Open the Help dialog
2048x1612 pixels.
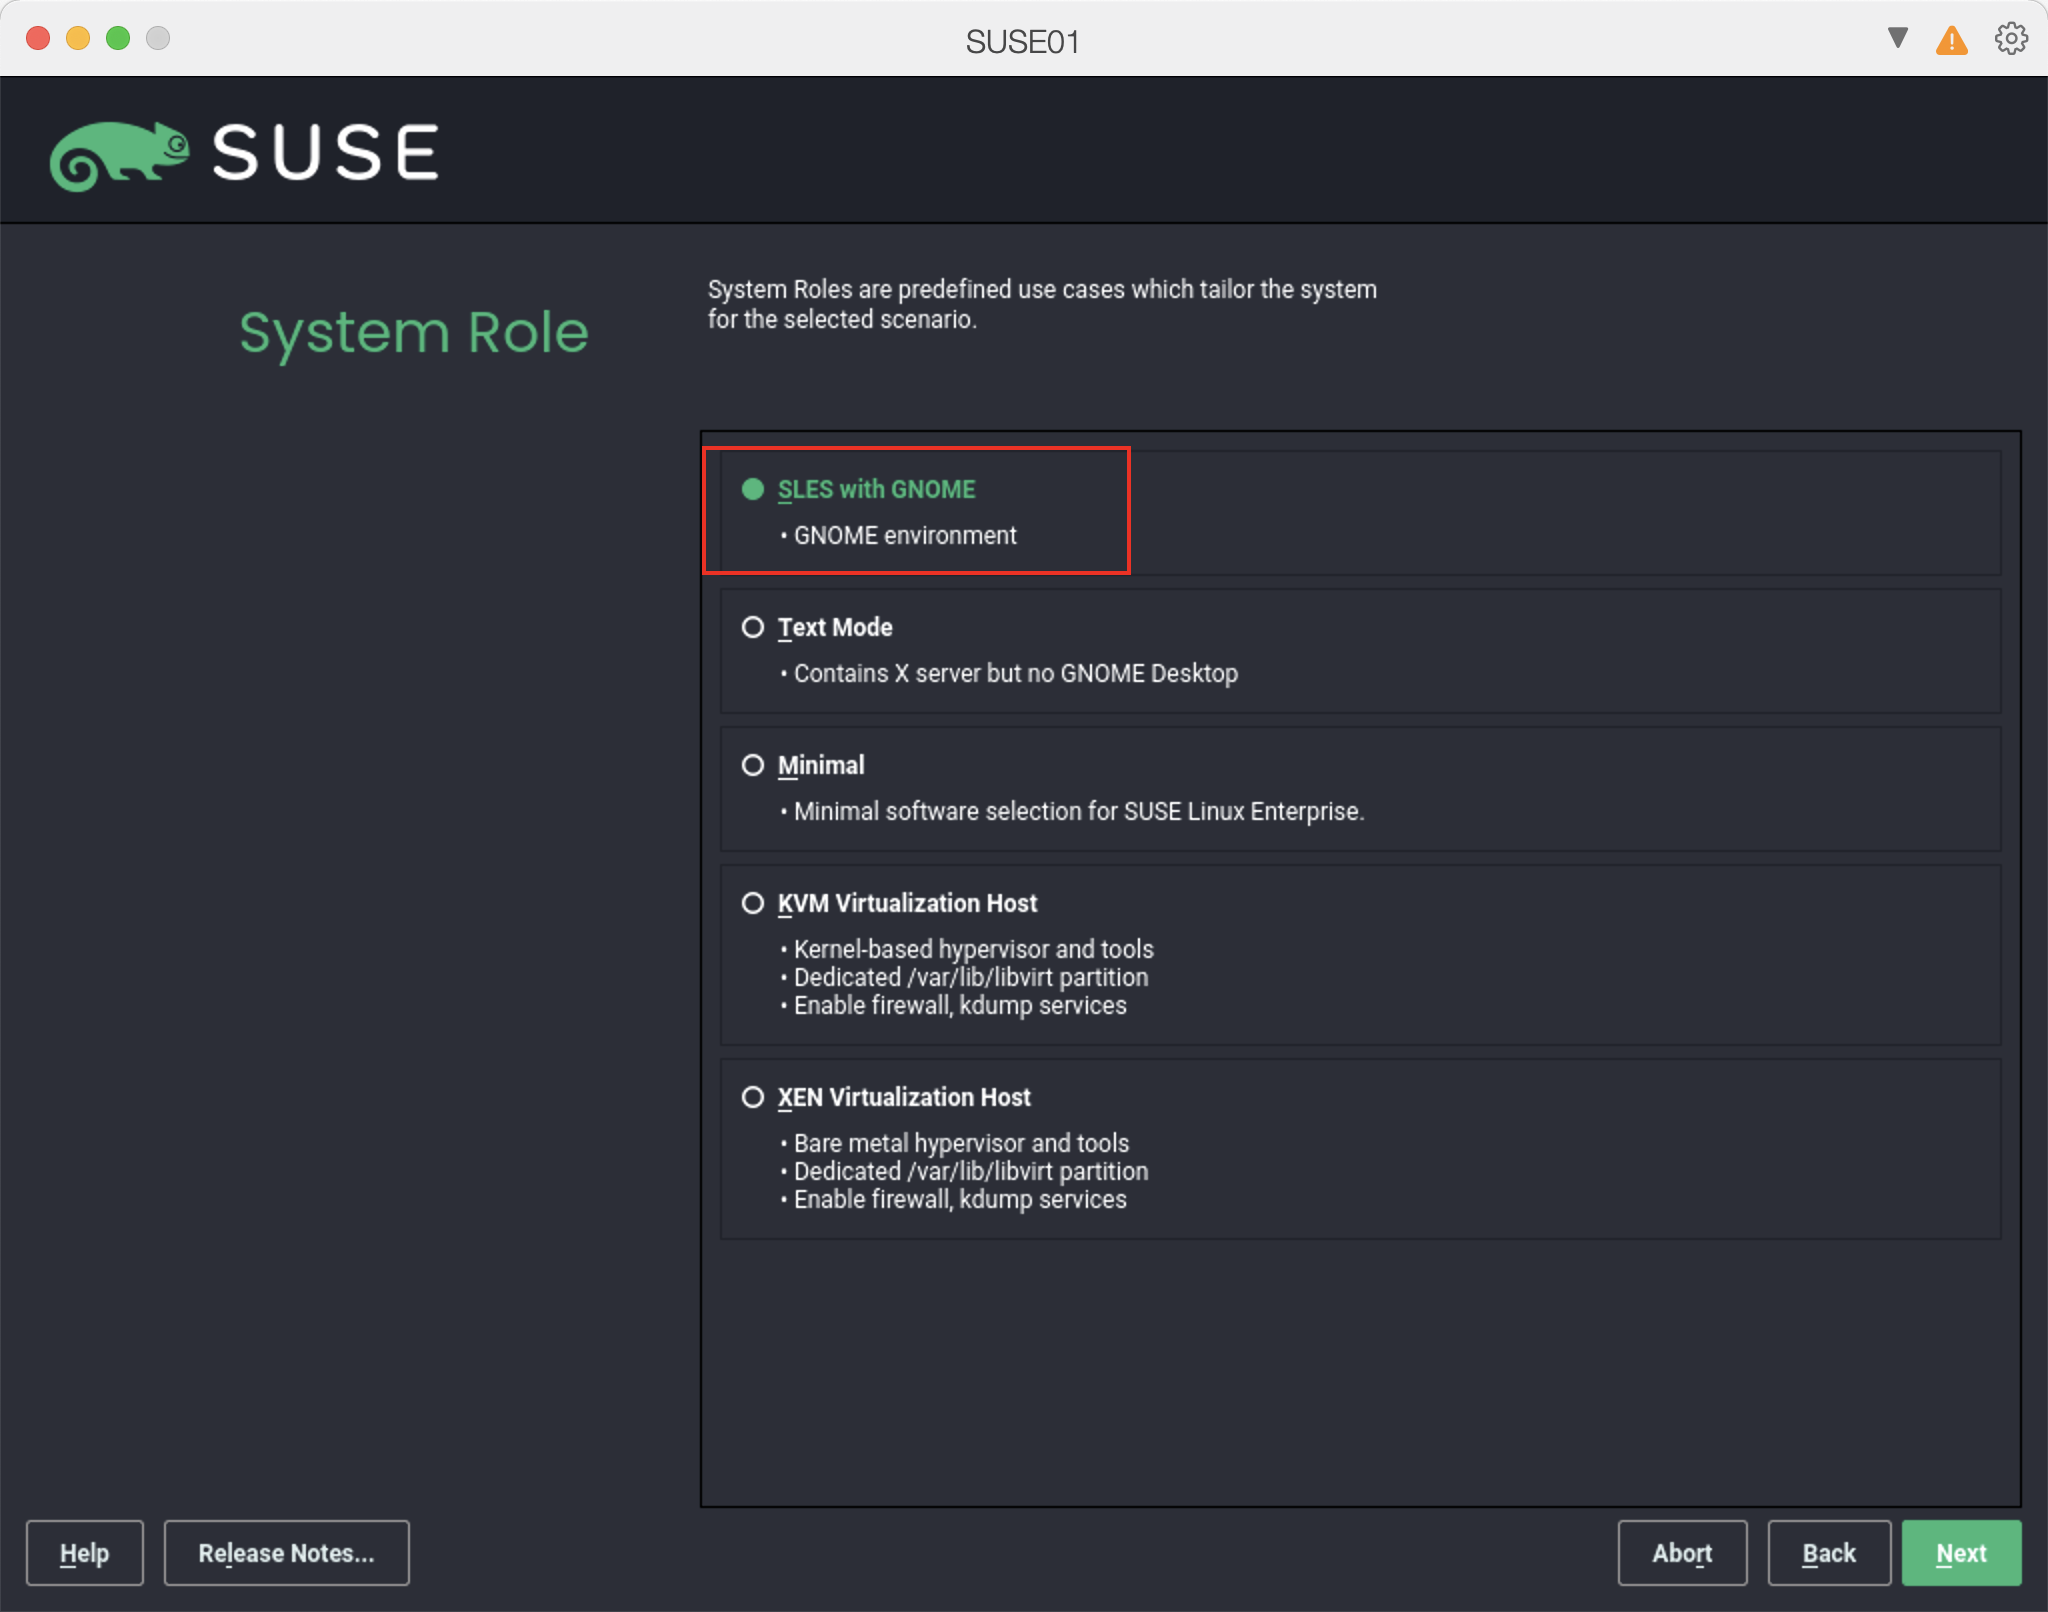(x=84, y=1553)
